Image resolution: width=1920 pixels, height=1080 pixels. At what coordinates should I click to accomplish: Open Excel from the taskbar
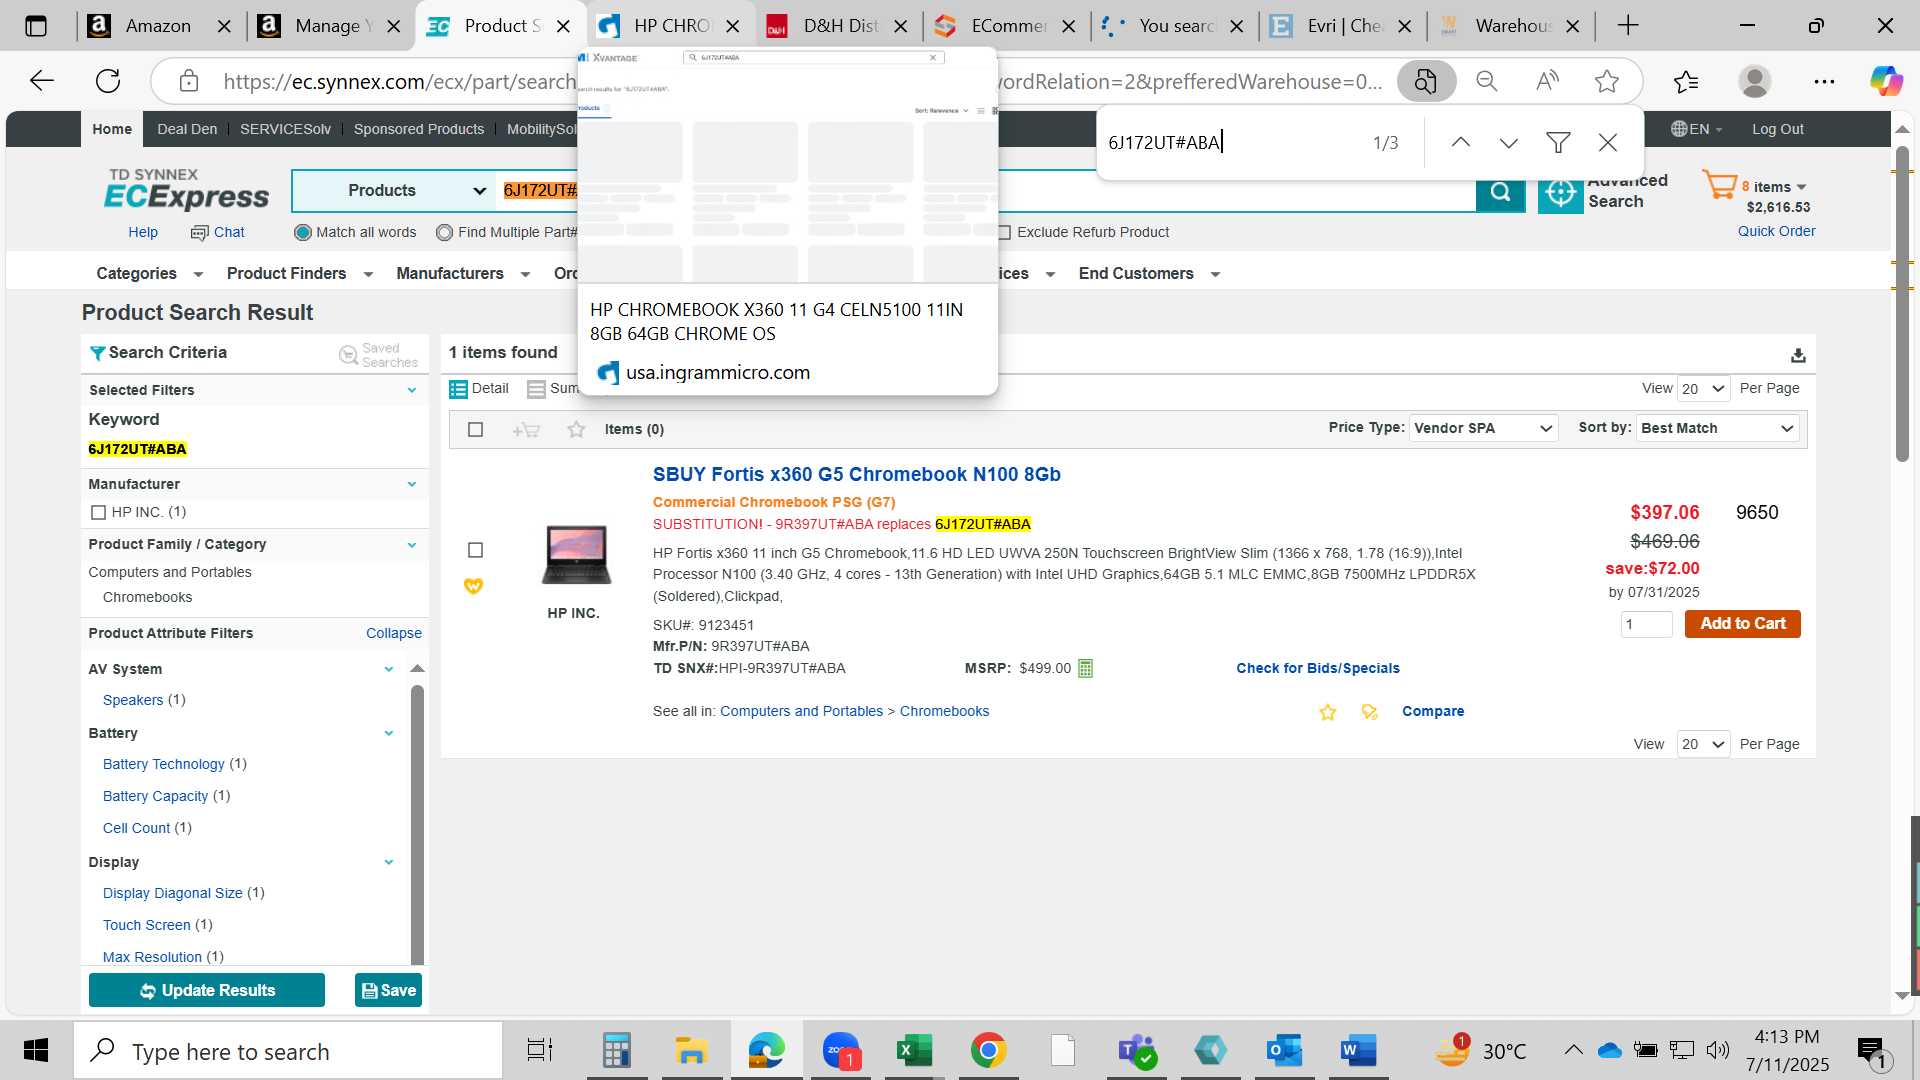tap(913, 1051)
